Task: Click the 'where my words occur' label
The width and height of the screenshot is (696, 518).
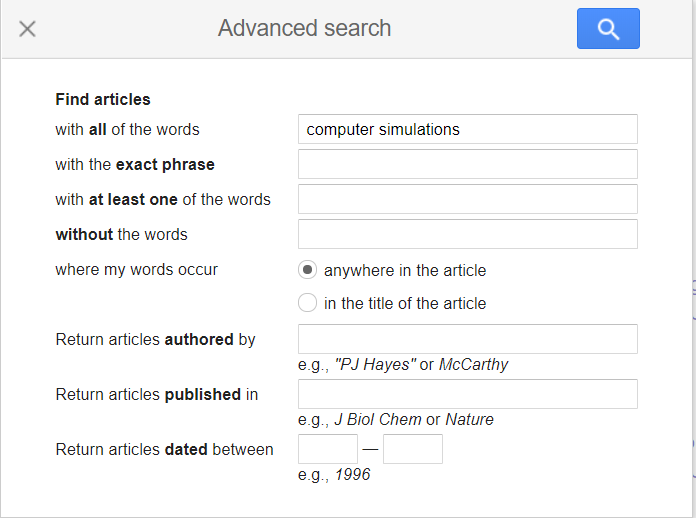Action: [x=136, y=269]
